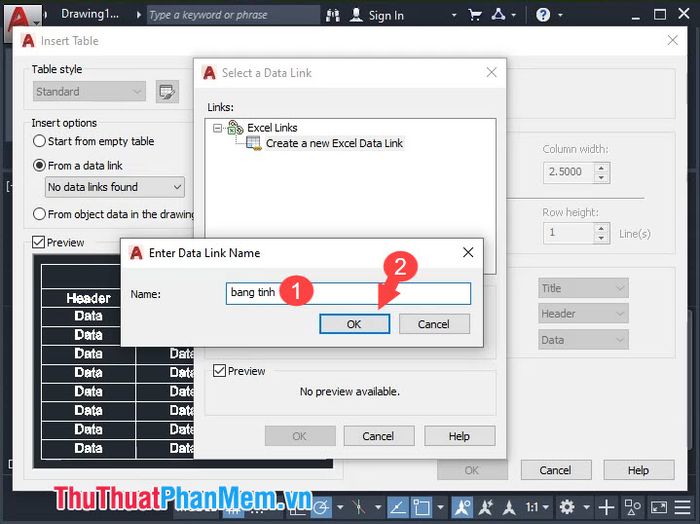Launch the Table Style dialog icon
The height and width of the screenshot is (524, 700).
pyautogui.click(x=167, y=92)
